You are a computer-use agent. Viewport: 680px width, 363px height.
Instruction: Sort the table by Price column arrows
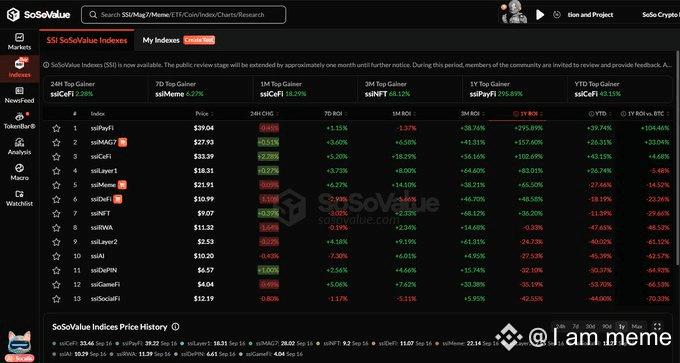click(x=212, y=114)
